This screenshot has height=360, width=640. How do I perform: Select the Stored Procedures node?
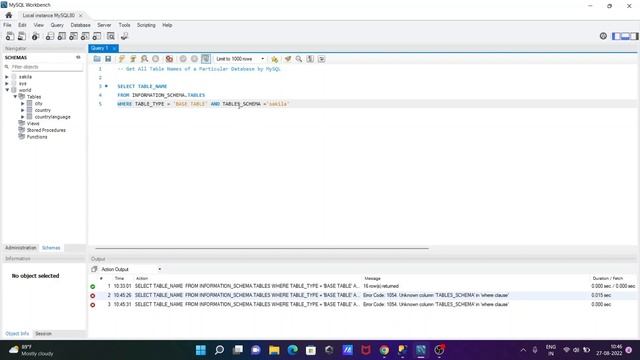[x=46, y=130]
